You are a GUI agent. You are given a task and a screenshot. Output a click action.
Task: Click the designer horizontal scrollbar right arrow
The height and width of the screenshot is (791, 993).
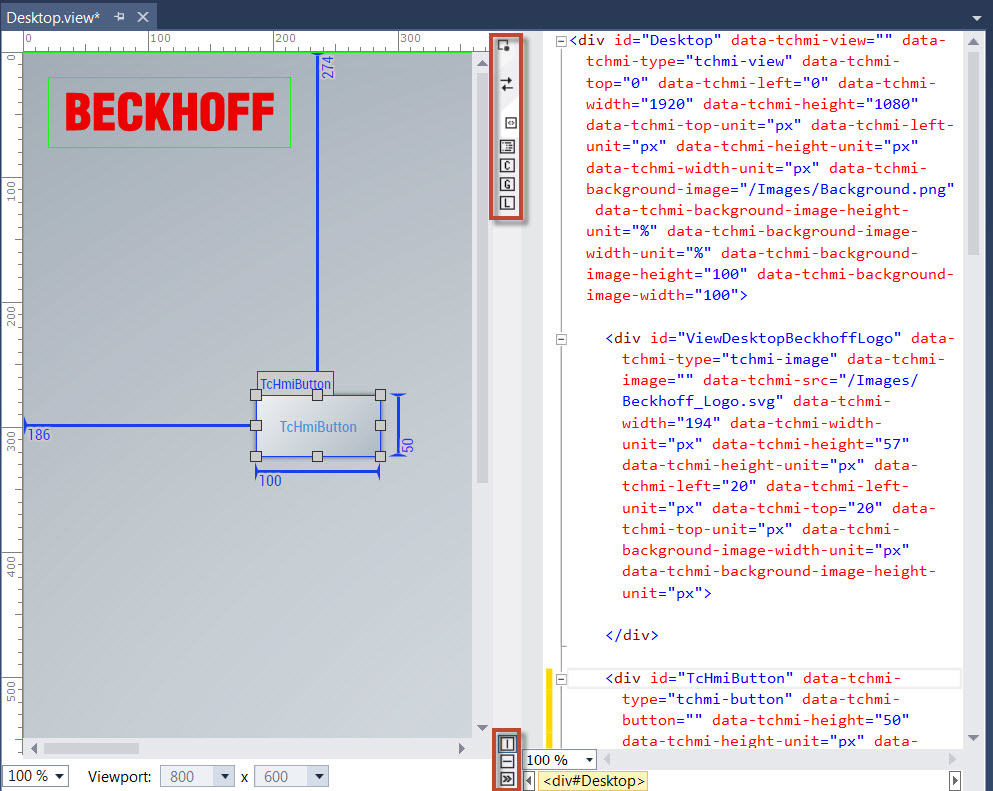(x=462, y=749)
